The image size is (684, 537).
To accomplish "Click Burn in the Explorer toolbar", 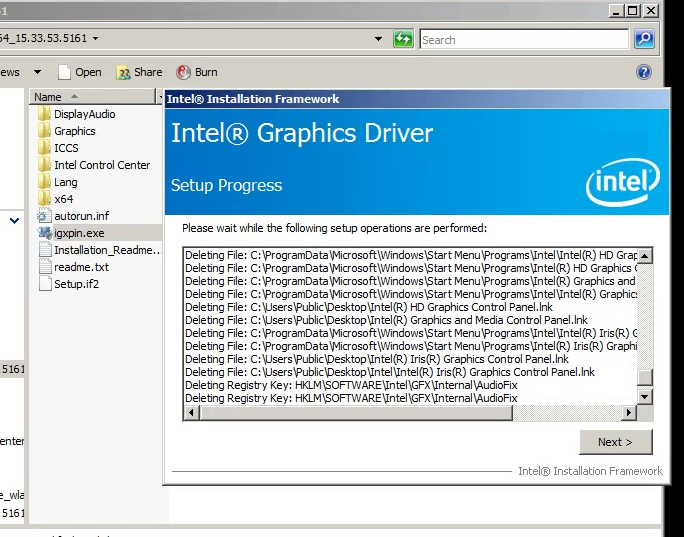I will 197,72.
